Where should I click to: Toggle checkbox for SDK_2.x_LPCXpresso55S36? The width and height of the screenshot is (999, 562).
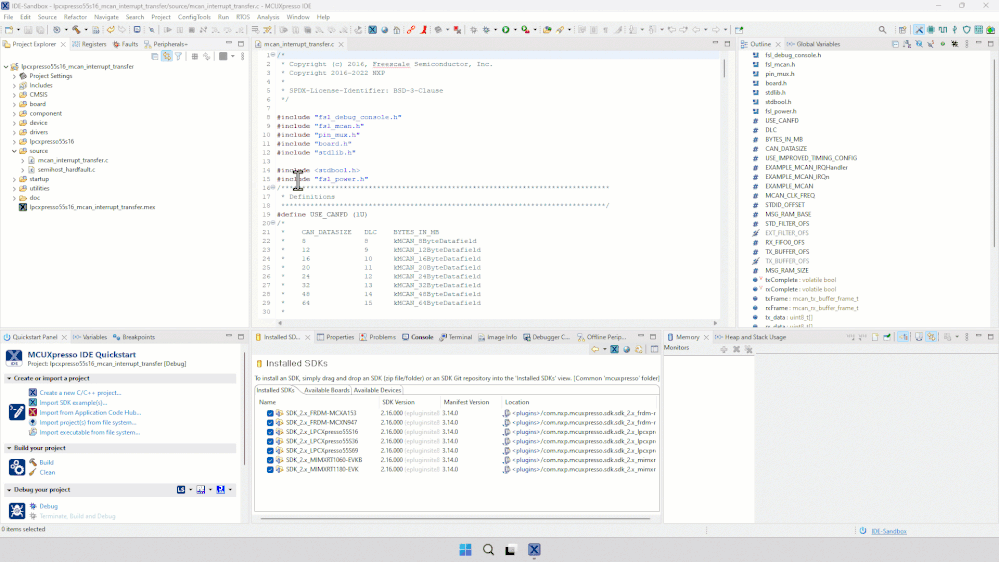point(270,441)
